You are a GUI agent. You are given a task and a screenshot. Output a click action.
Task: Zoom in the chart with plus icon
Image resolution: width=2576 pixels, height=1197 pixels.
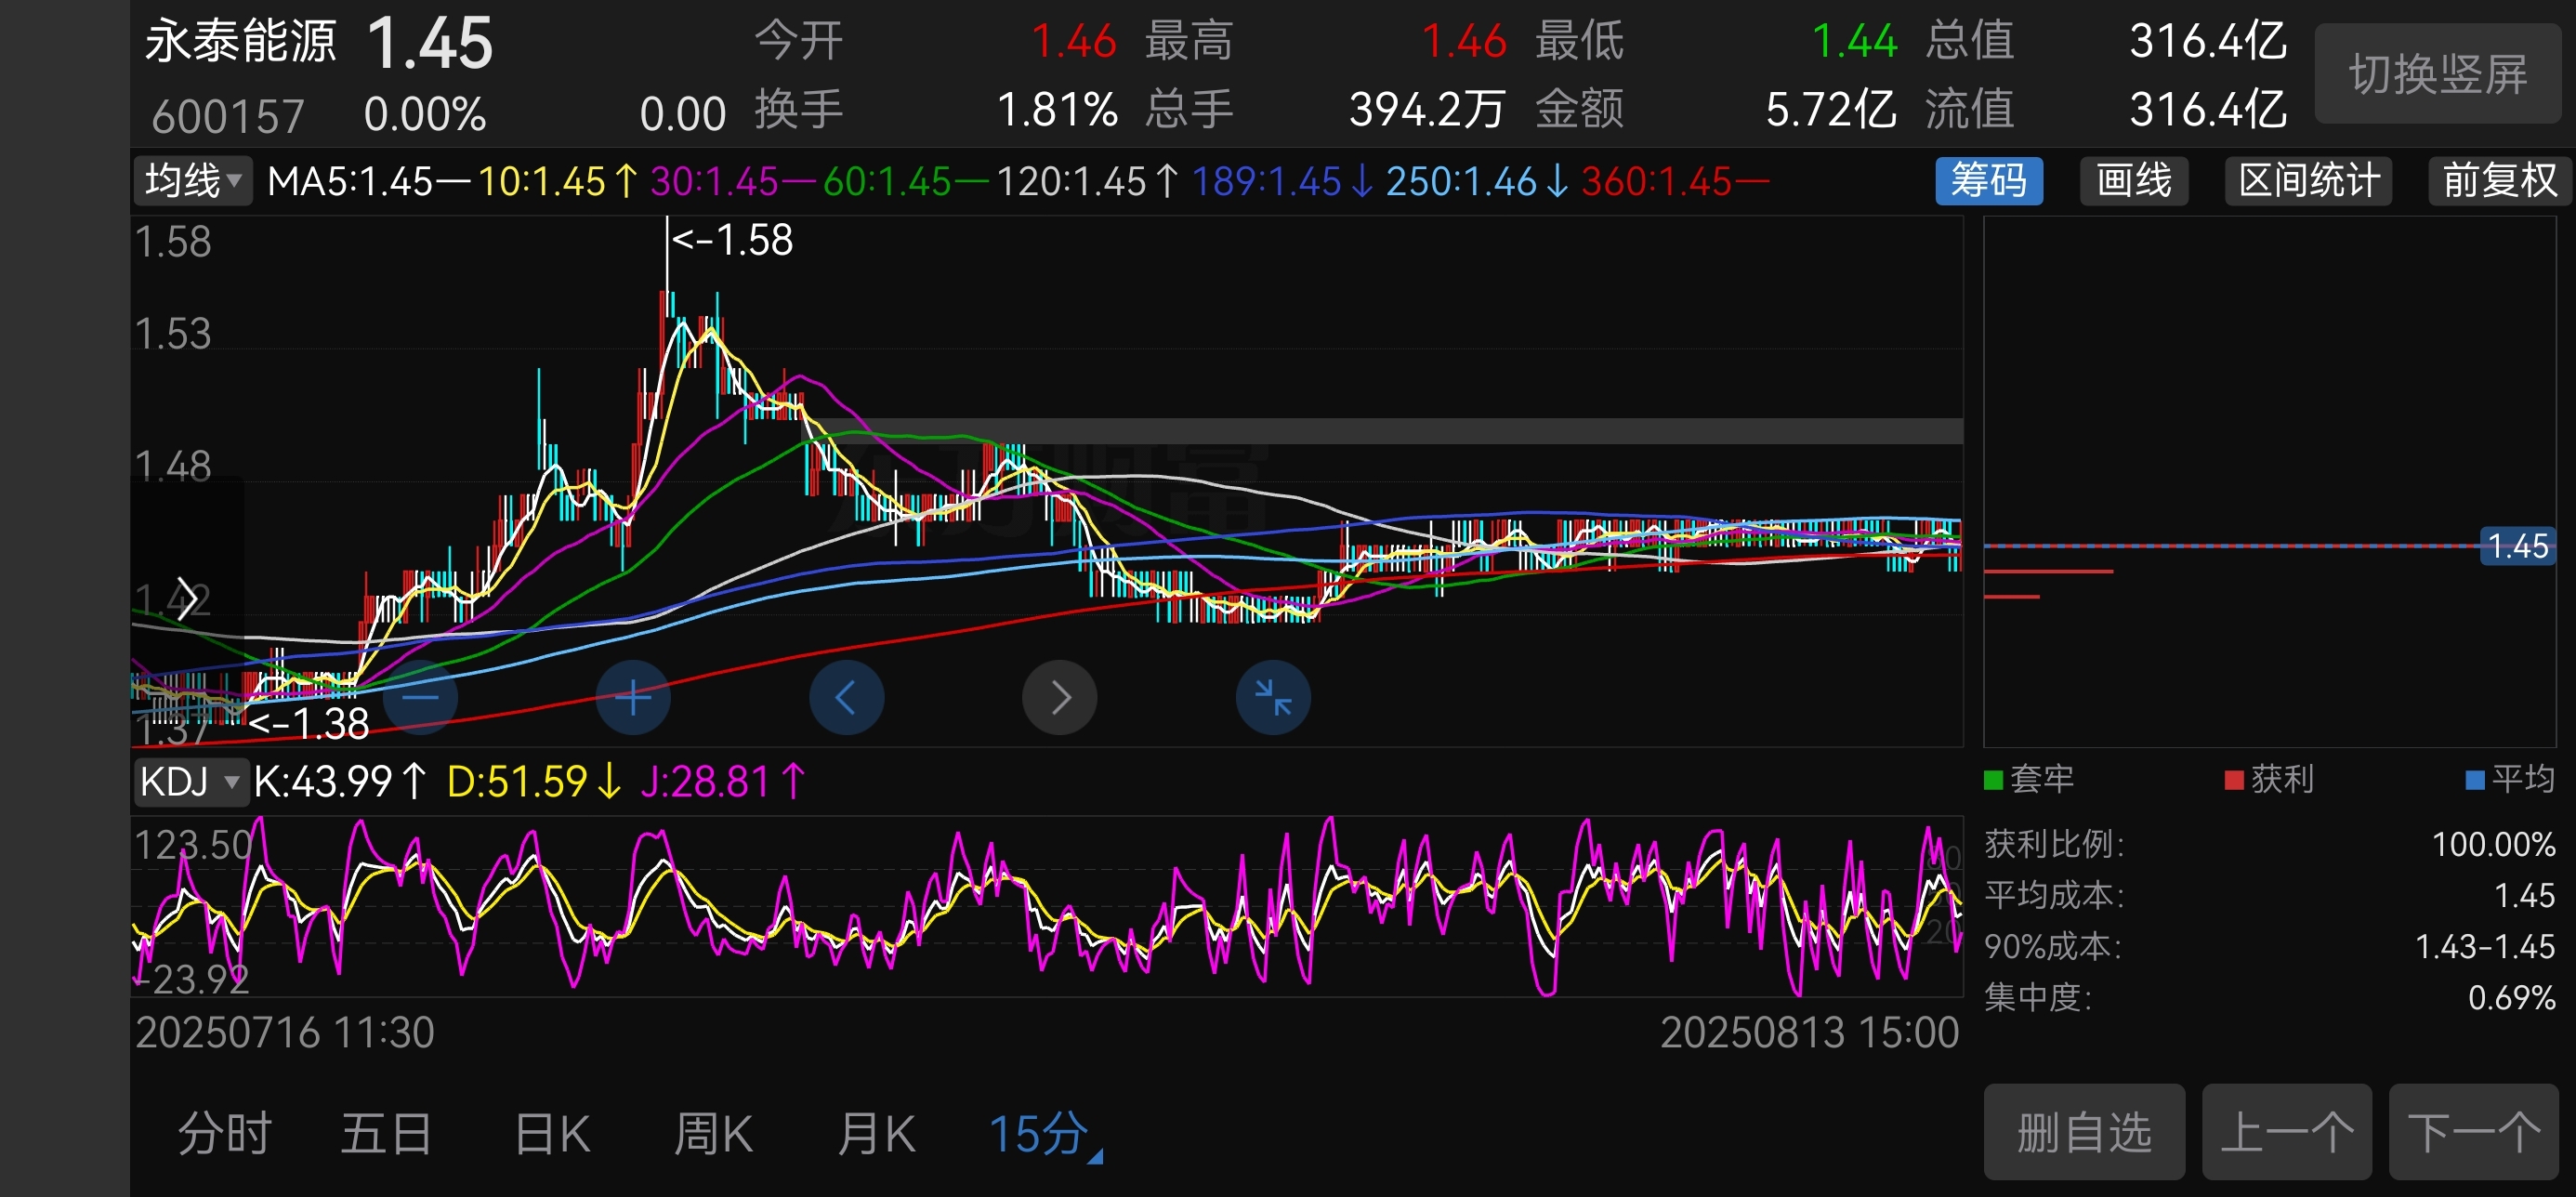click(633, 697)
